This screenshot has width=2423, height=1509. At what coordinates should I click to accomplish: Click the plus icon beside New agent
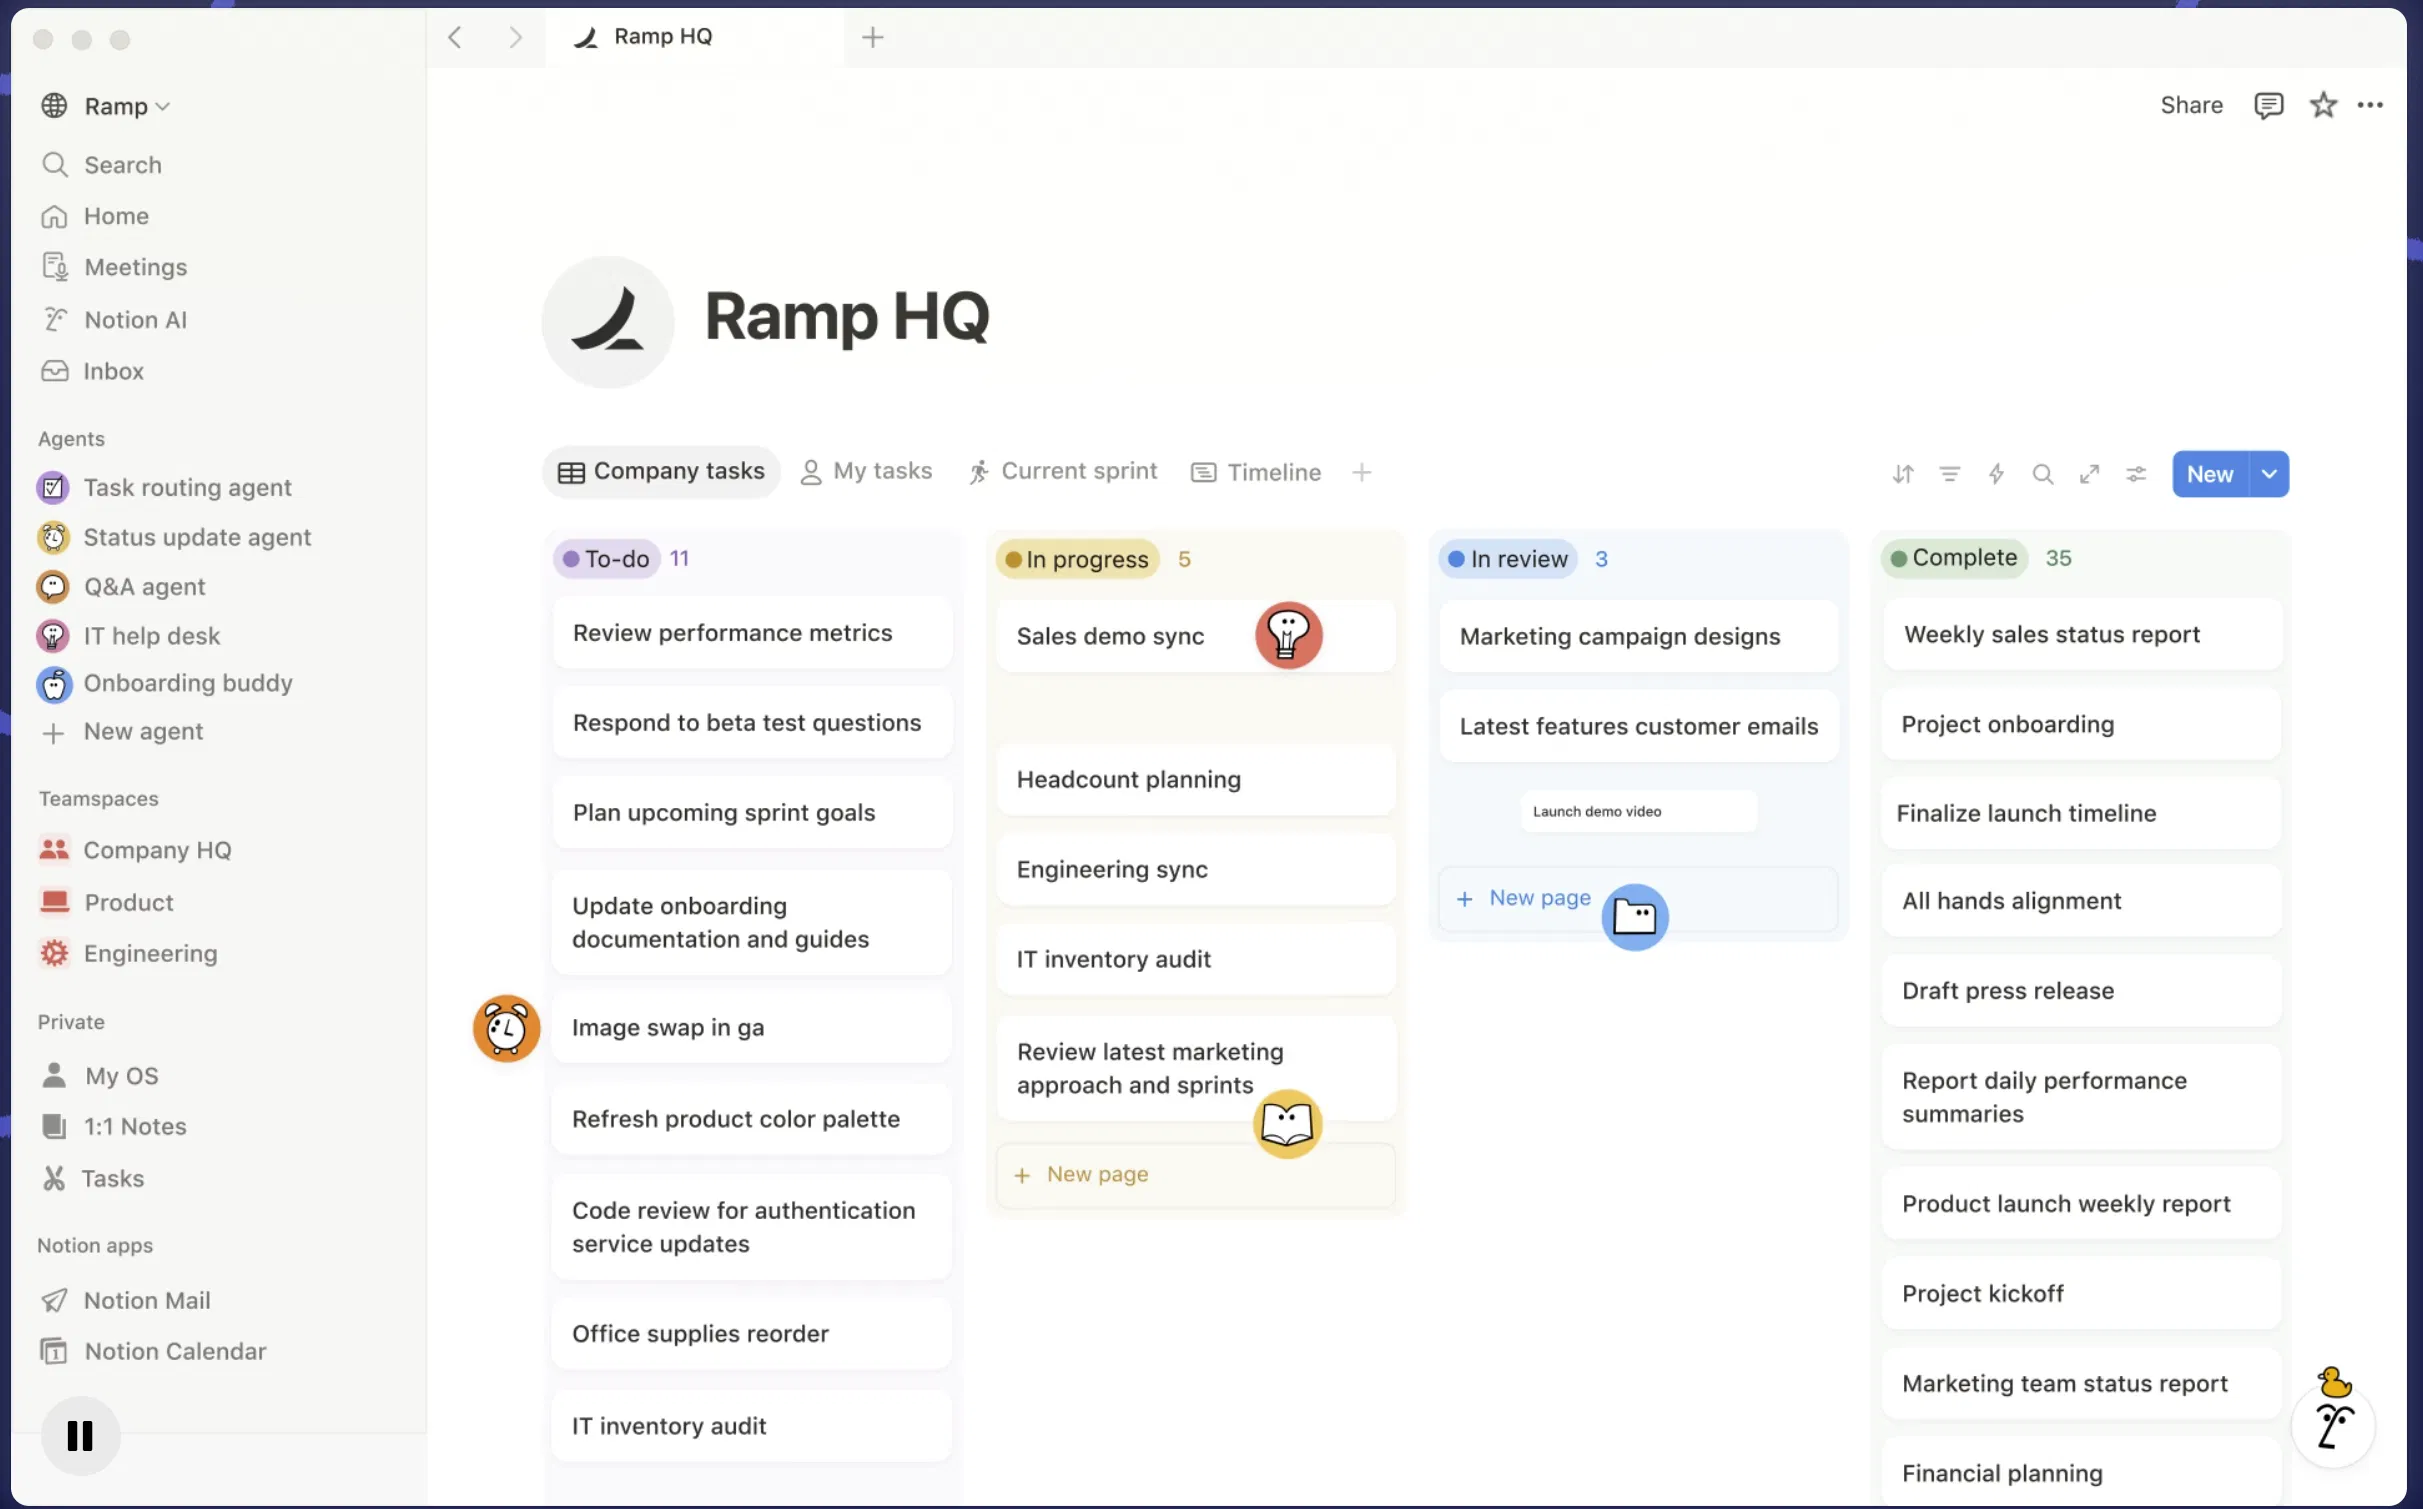point(53,732)
